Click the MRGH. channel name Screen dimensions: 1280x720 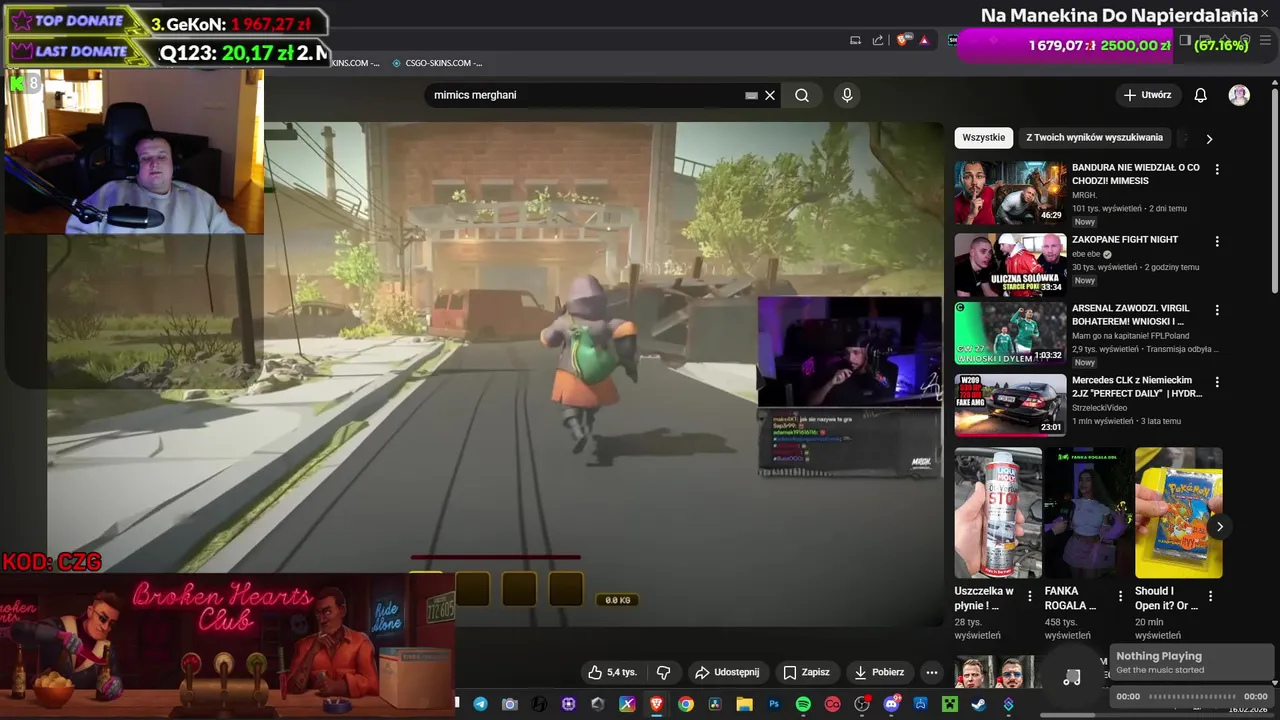(x=1084, y=195)
